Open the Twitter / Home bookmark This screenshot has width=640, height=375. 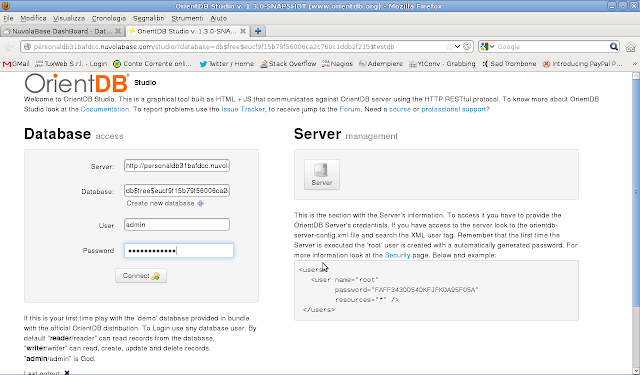pyautogui.click(x=227, y=64)
